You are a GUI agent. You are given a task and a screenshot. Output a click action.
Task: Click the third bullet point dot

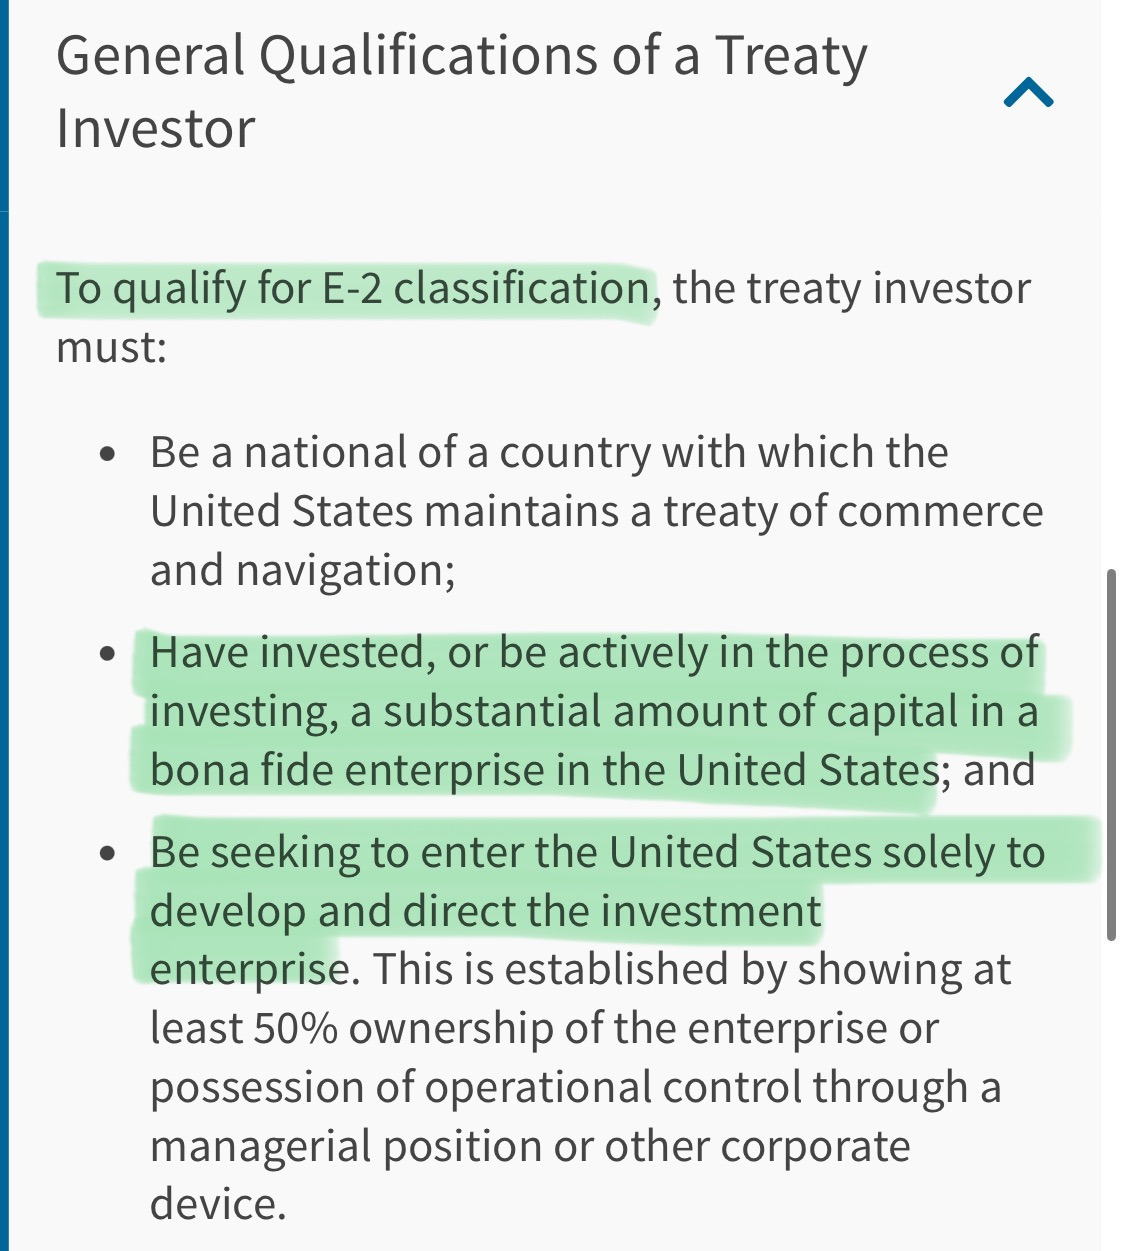click(x=109, y=853)
